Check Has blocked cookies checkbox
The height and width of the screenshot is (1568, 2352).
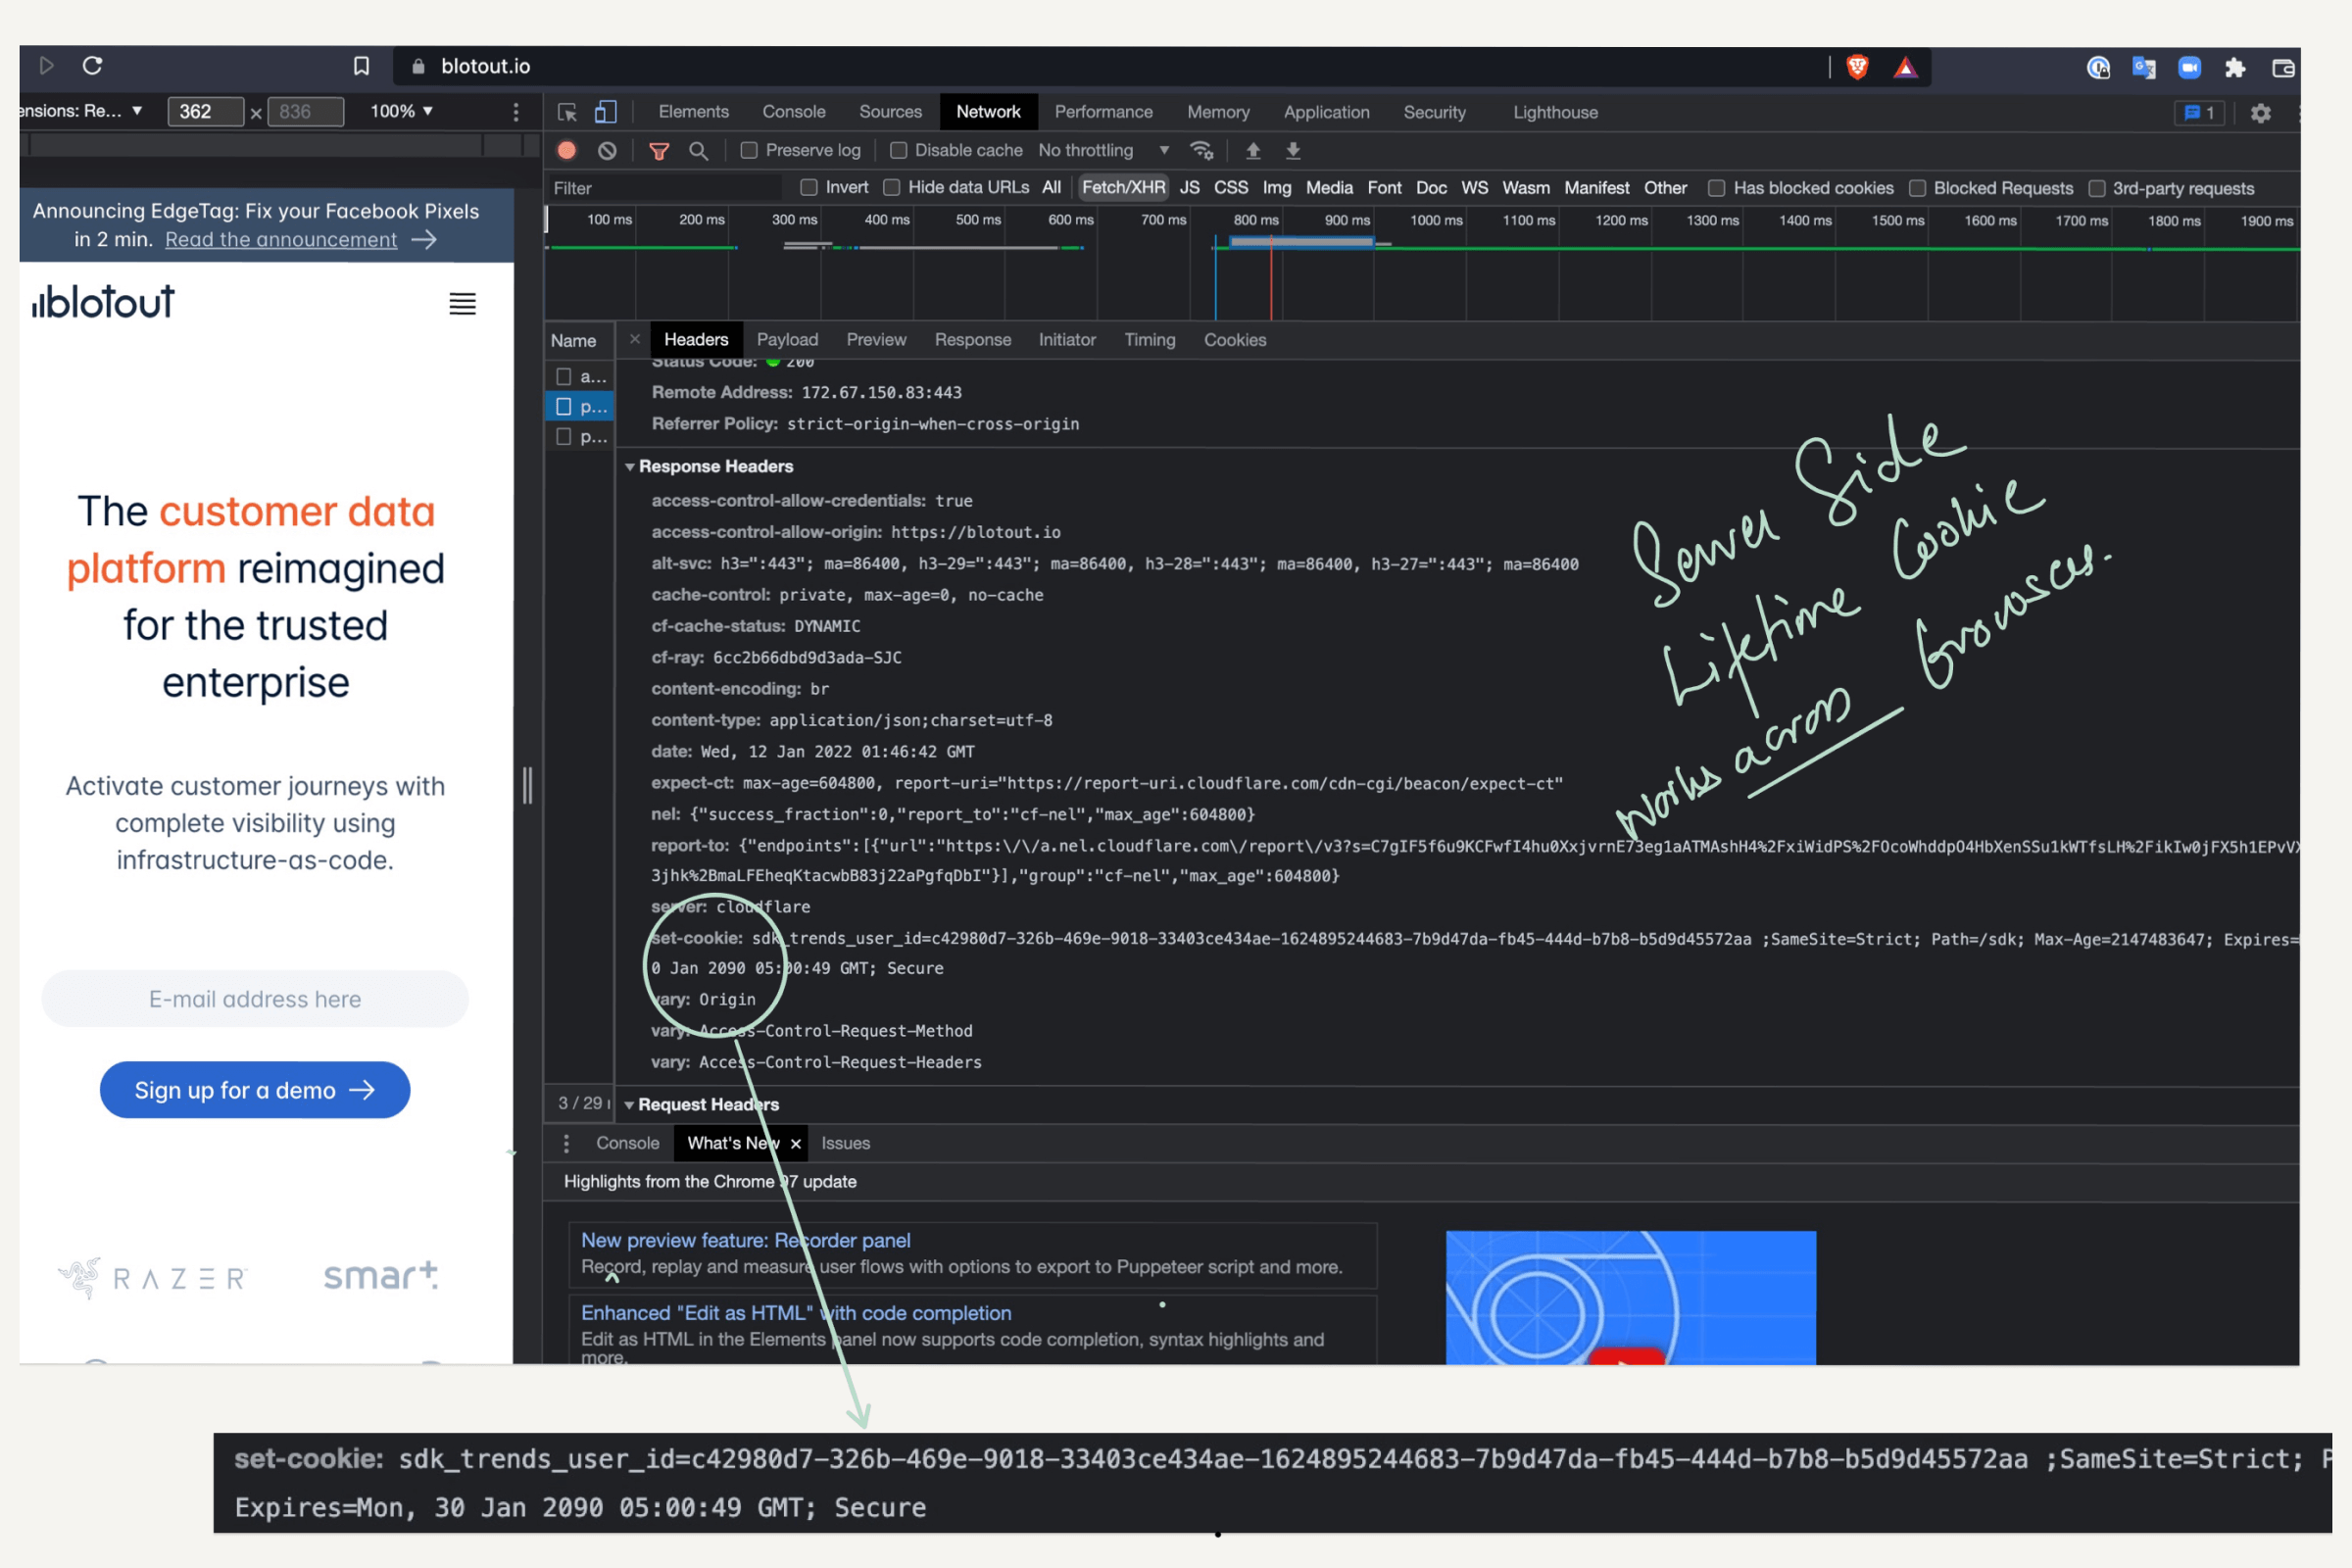[x=1716, y=188]
